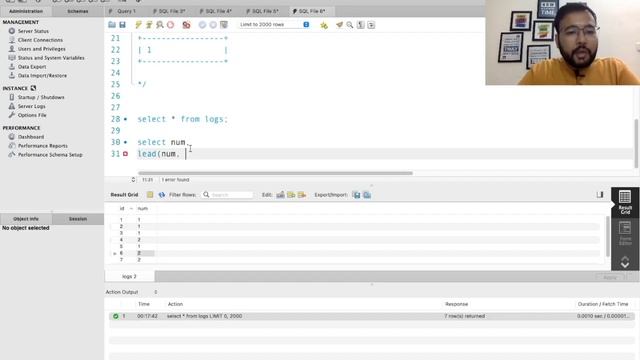Screen dimensions: 640x360
Task: Beautify the query with the broom icon
Action: tap(339, 25)
